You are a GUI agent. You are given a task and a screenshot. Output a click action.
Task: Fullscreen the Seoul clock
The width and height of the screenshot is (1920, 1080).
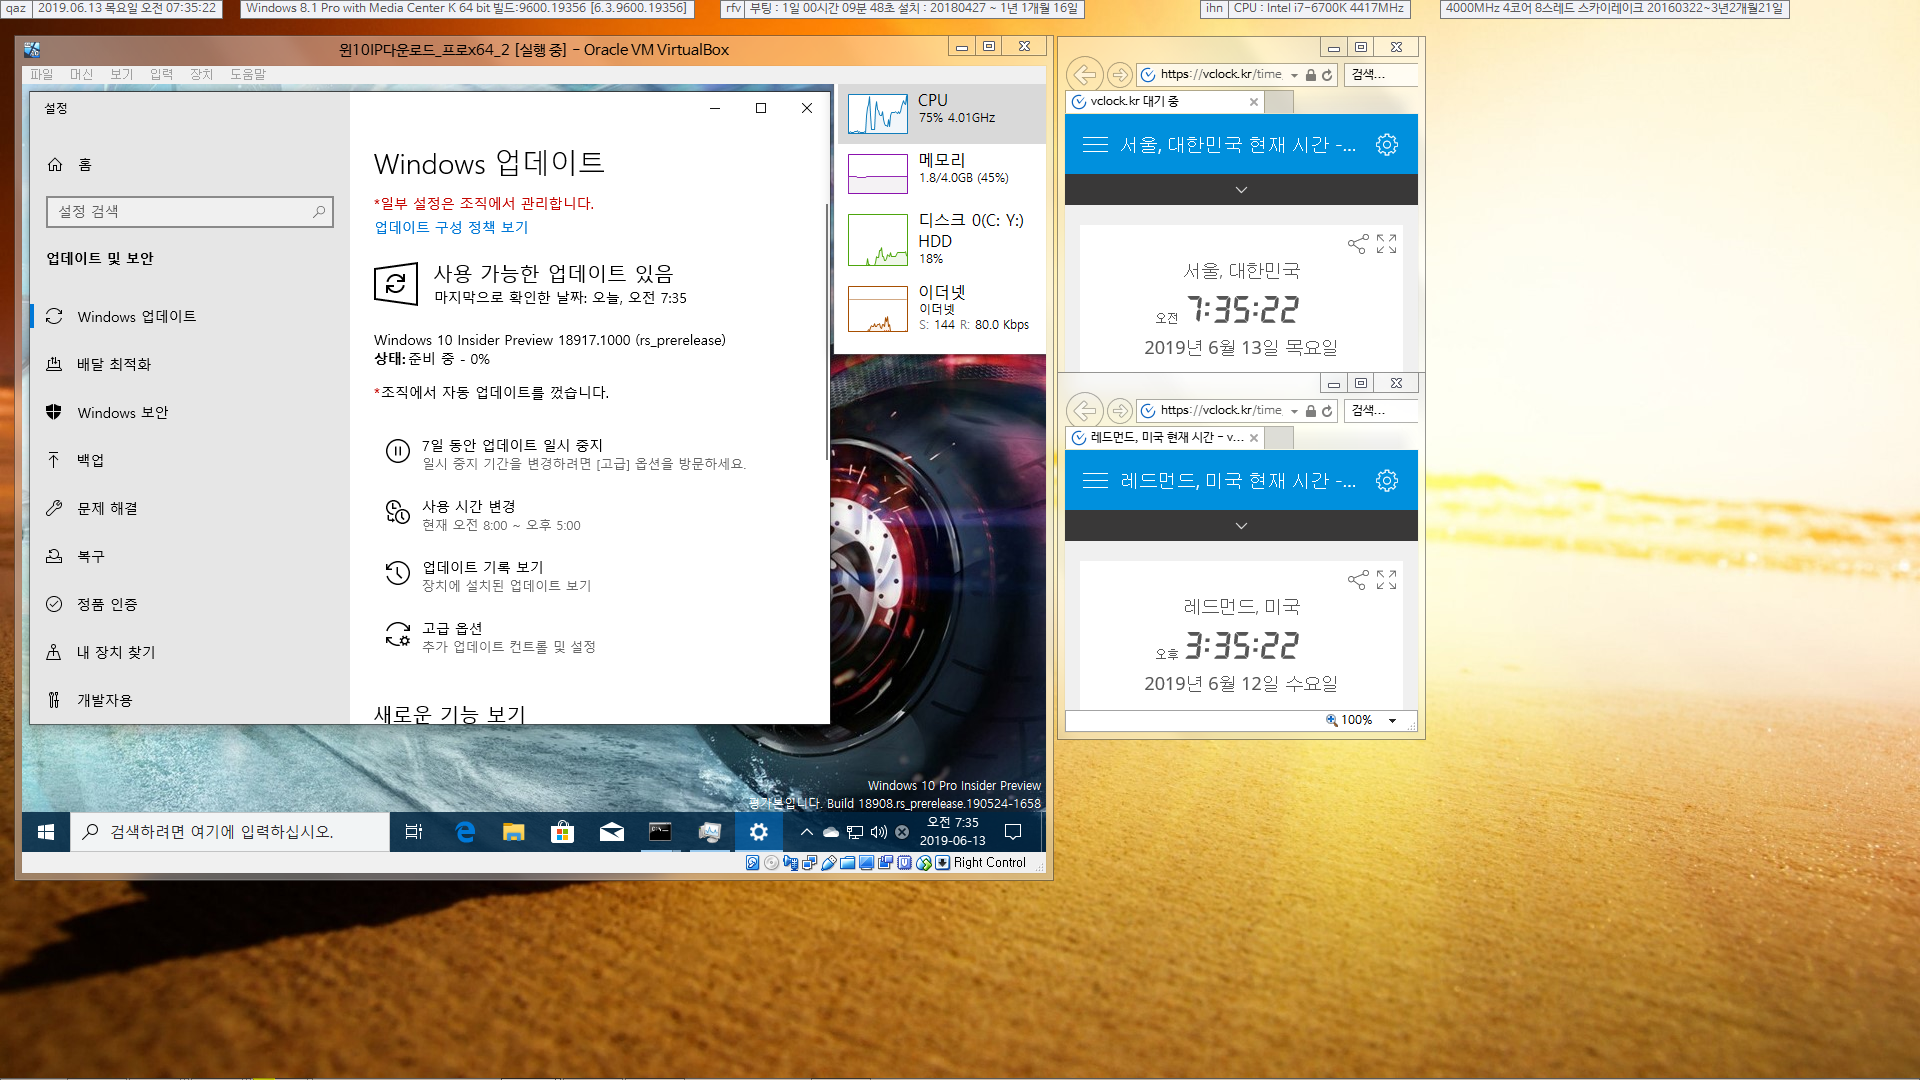pyautogui.click(x=1386, y=244)
